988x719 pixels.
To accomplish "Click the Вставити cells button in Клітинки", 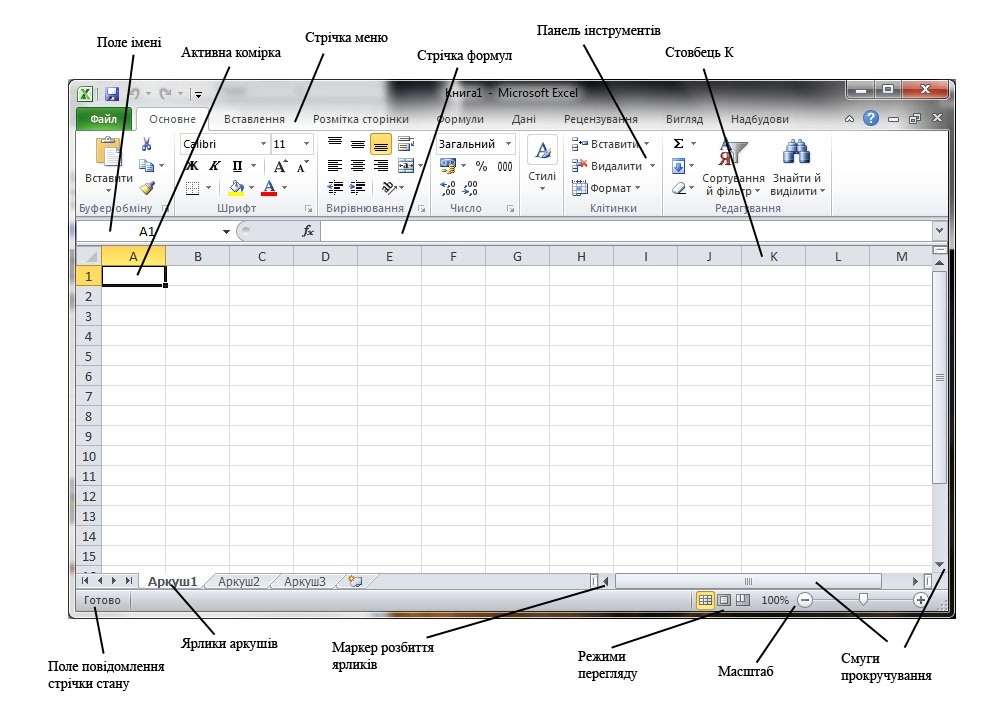I will (611, 144).
